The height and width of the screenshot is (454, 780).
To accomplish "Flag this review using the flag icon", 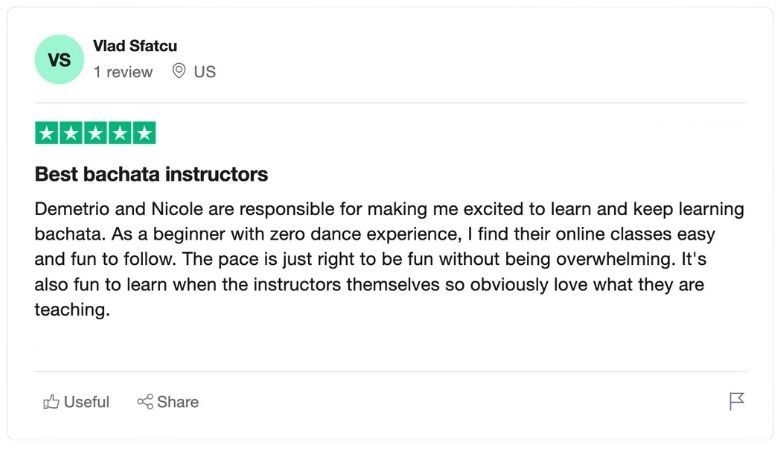I will click(736, 402).
